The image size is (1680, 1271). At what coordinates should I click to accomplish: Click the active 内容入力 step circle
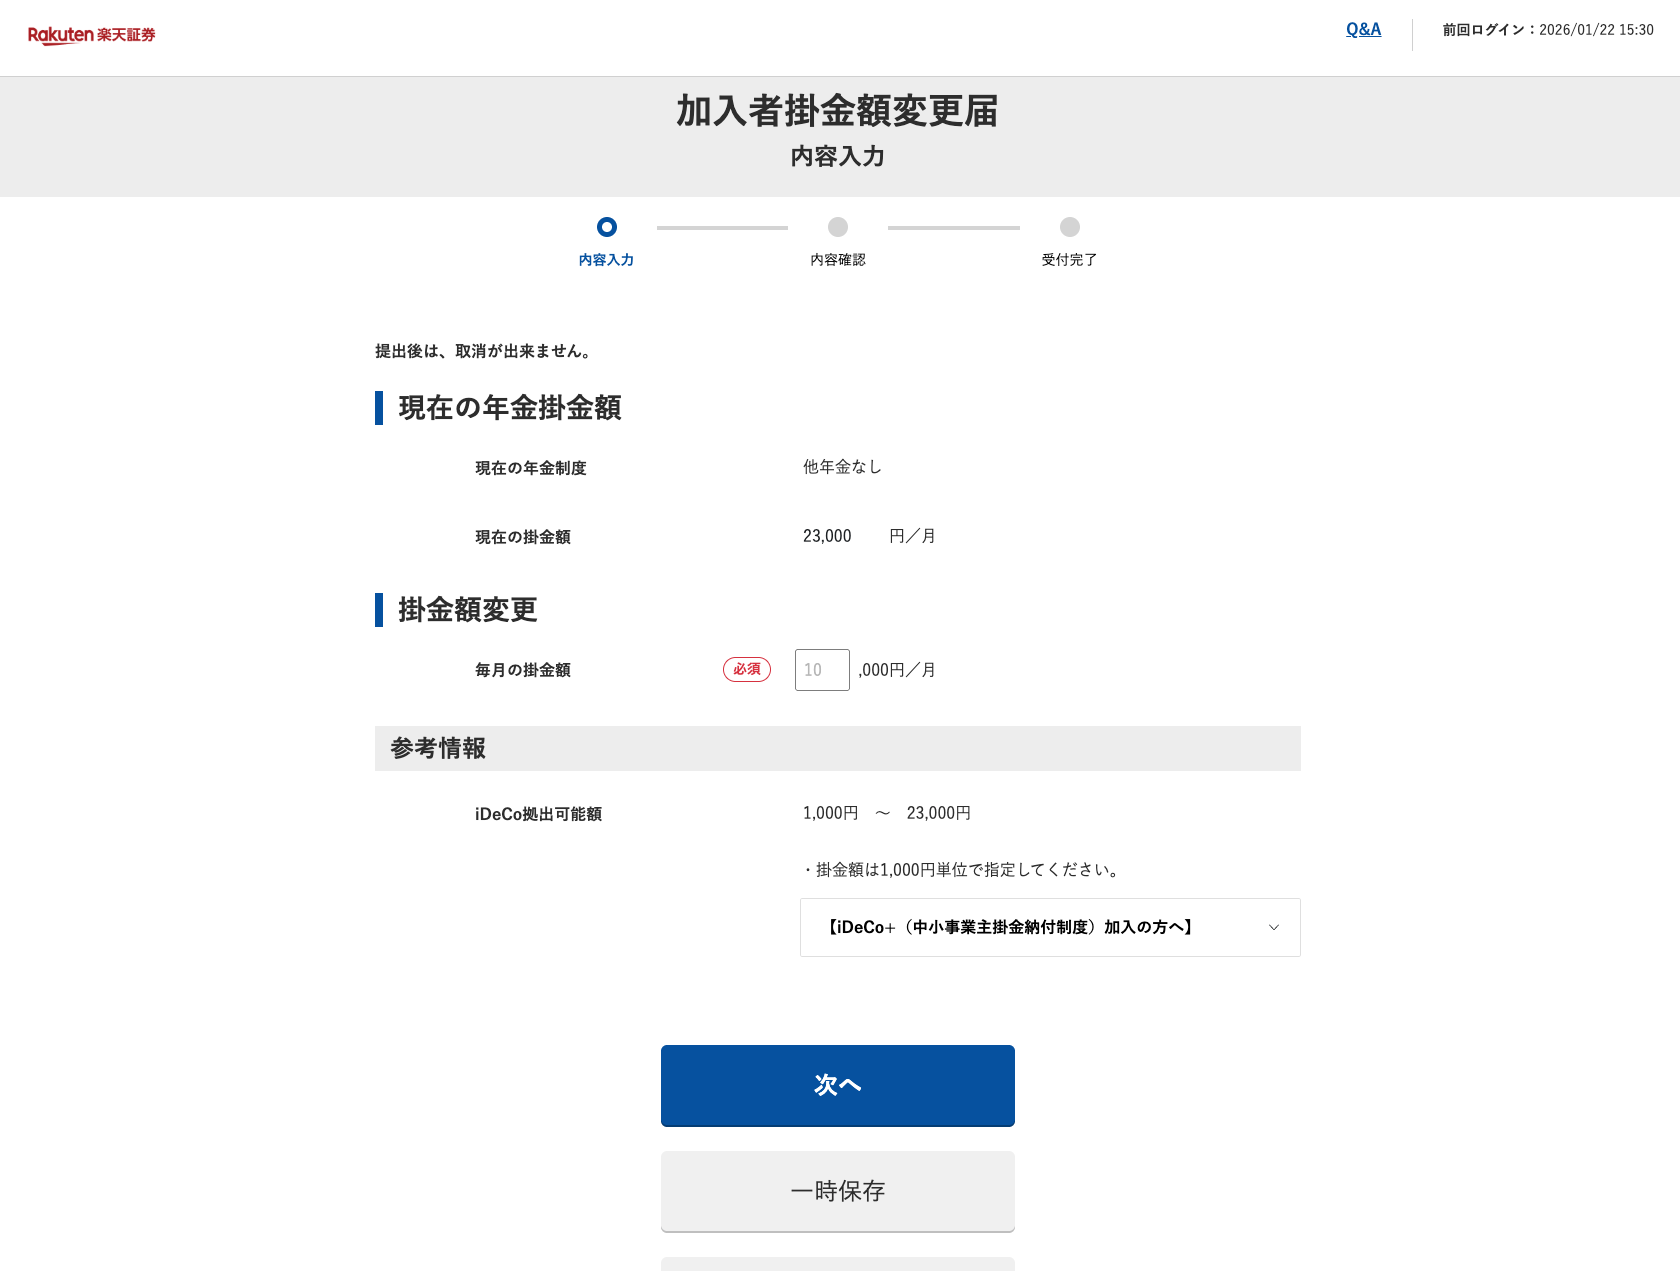click(606, 227)
